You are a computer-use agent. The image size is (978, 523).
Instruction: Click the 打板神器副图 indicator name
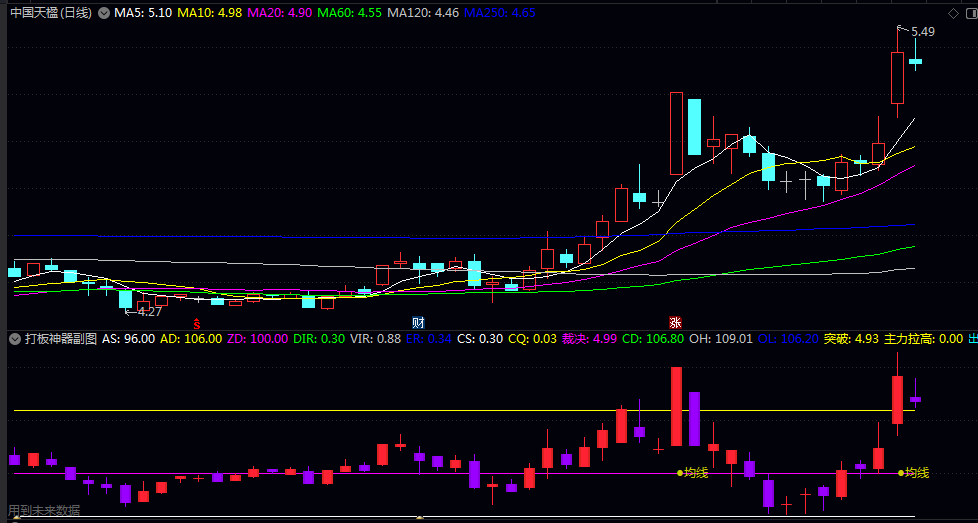coord(61,339)
